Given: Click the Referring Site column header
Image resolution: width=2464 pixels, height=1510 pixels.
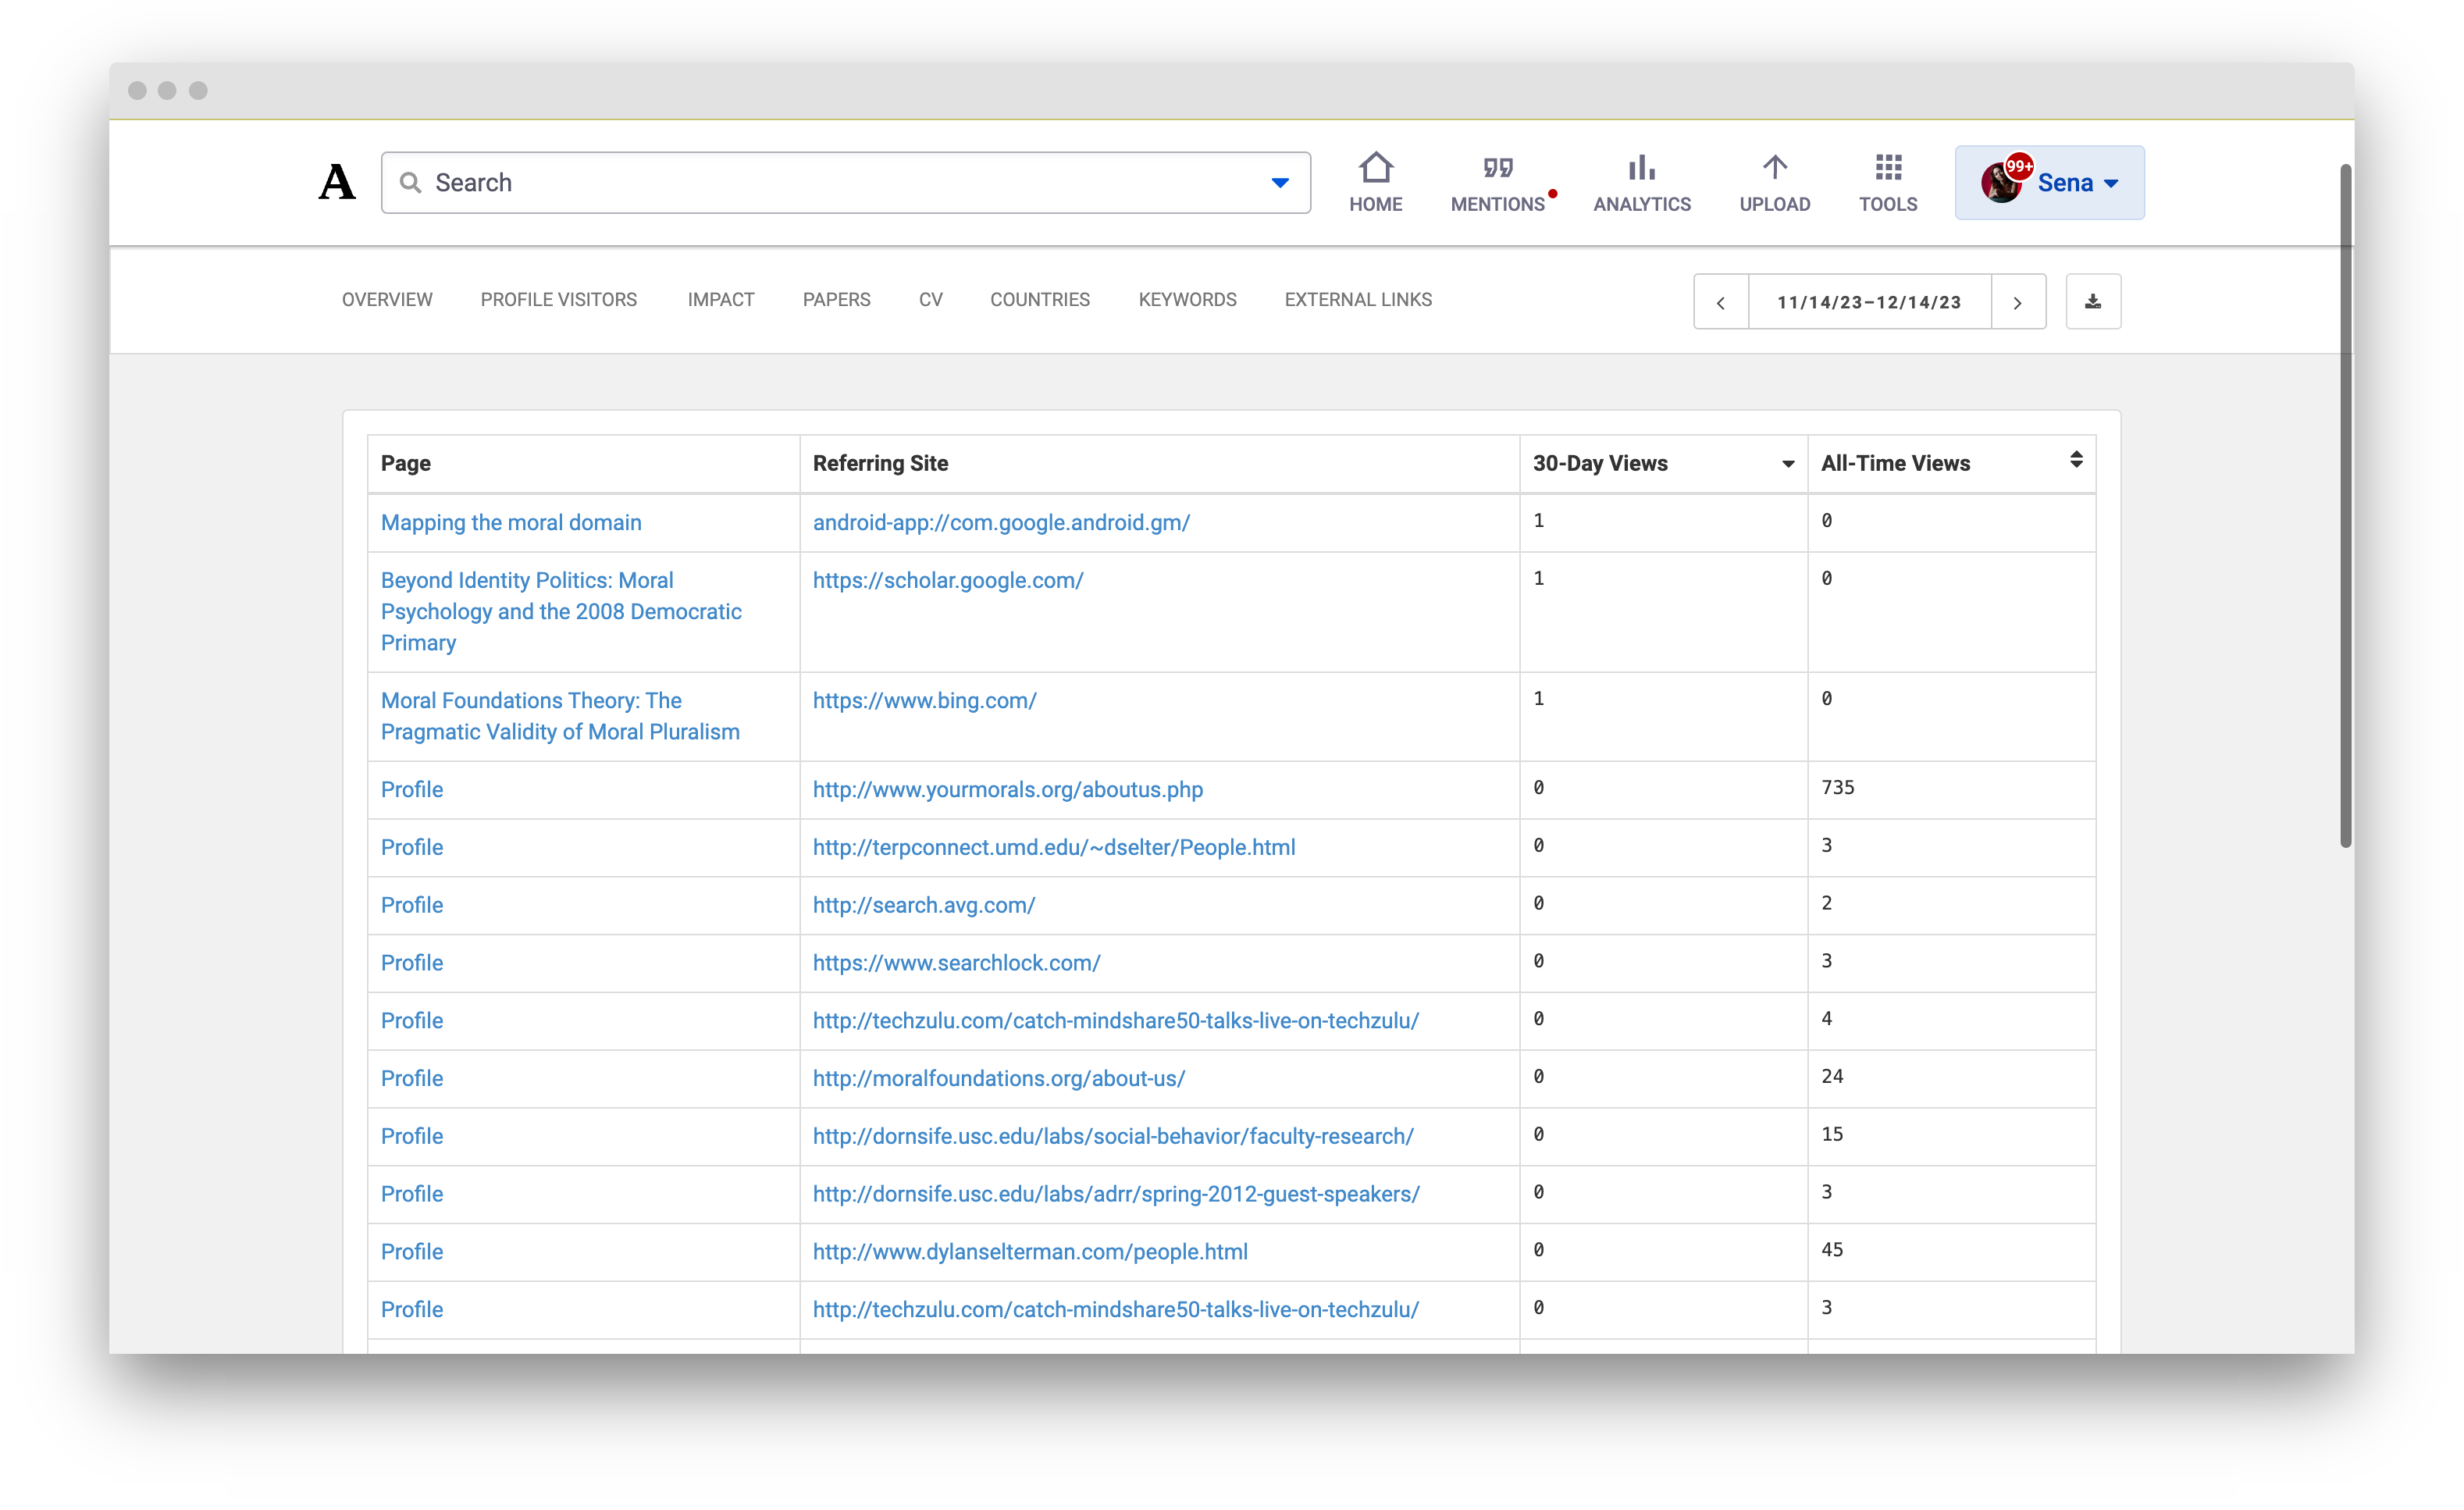Looking at the screenshot, I should (1159, 463).
